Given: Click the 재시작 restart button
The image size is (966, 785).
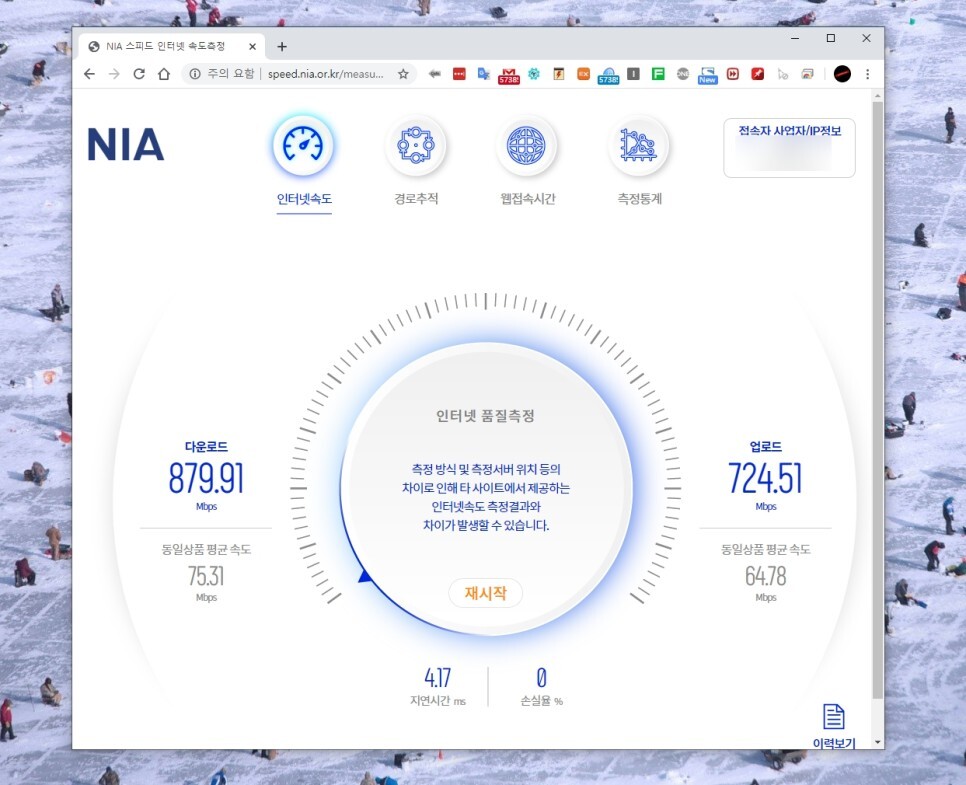Looking at the screenshot, I should (x=485, y=593).
